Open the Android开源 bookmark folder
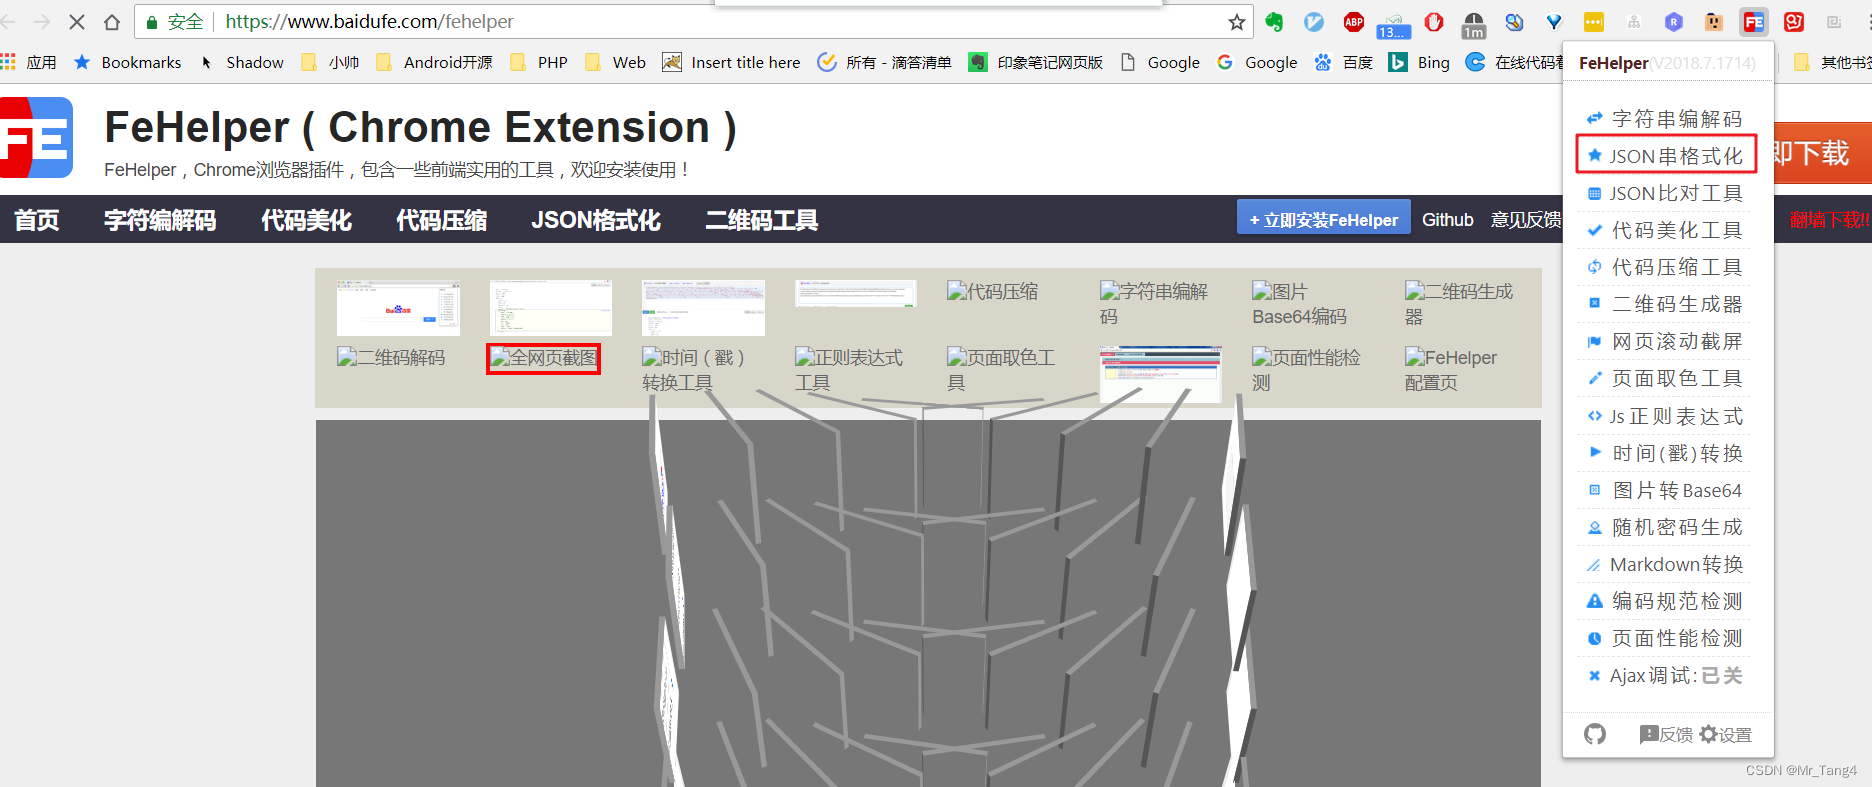 click(x=434, y=62)
